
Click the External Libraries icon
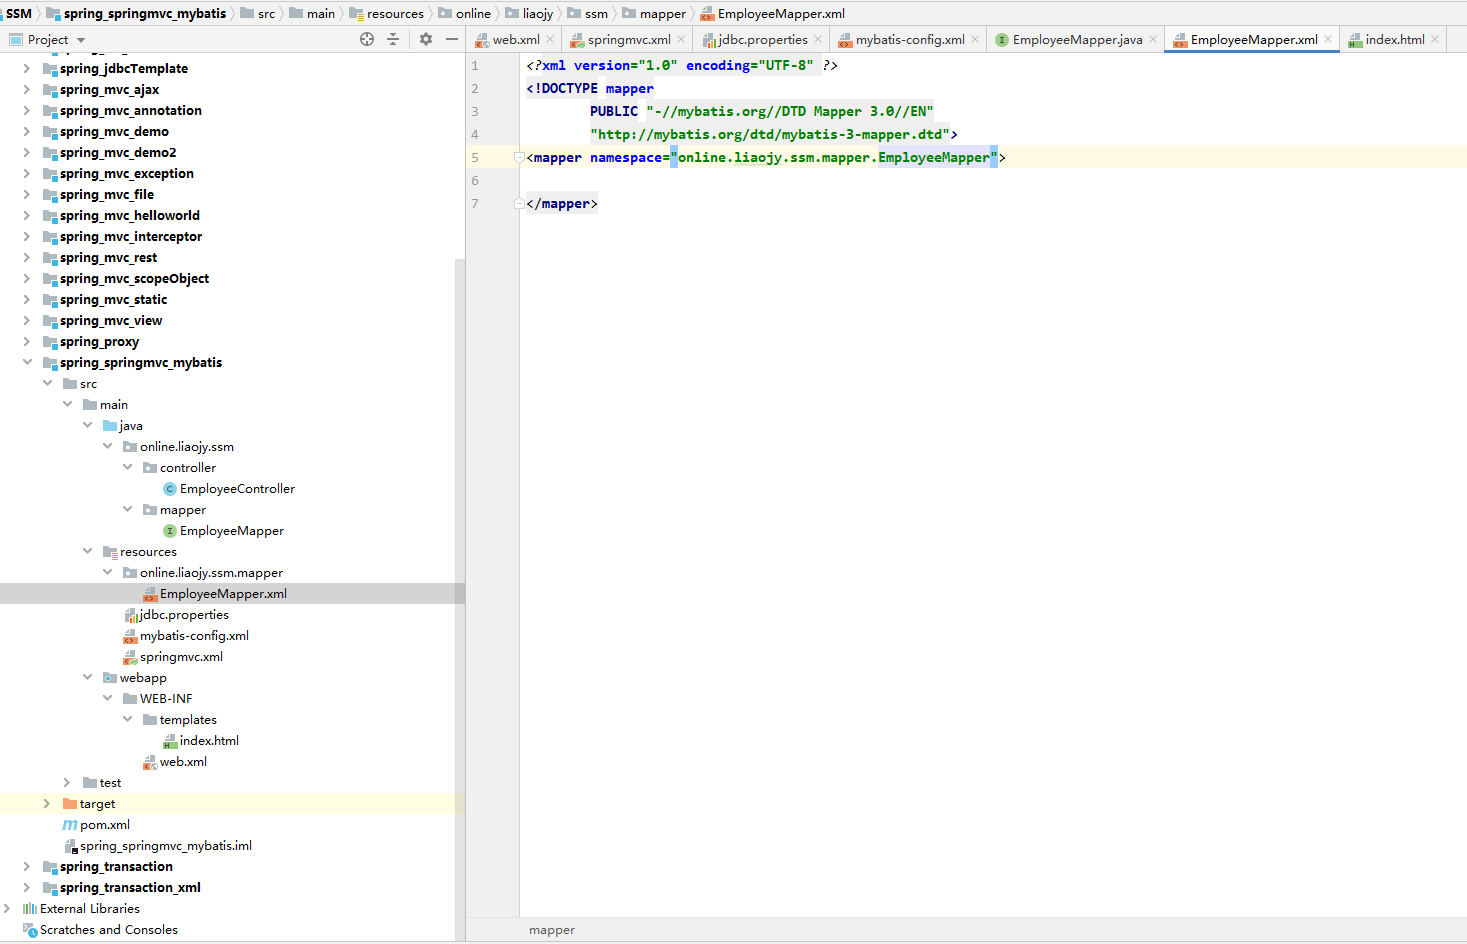[30, 909]
